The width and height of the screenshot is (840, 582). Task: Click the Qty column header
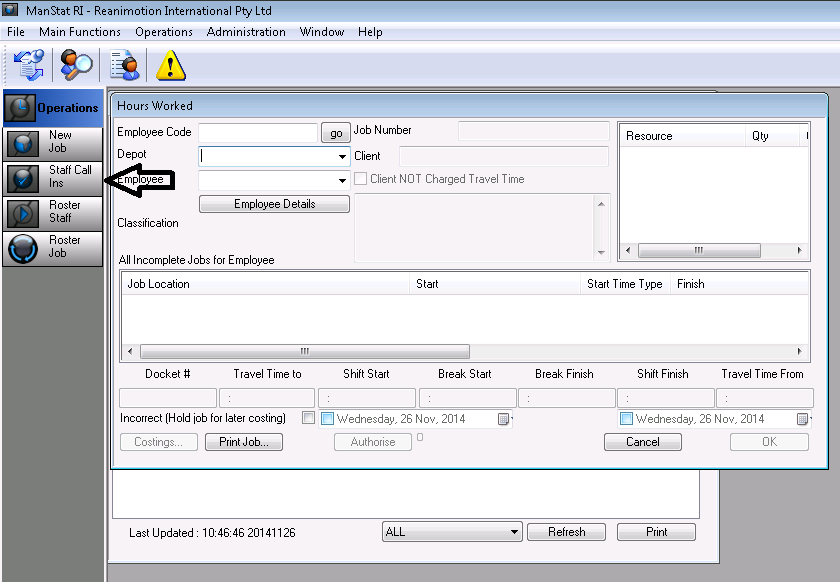773,136
